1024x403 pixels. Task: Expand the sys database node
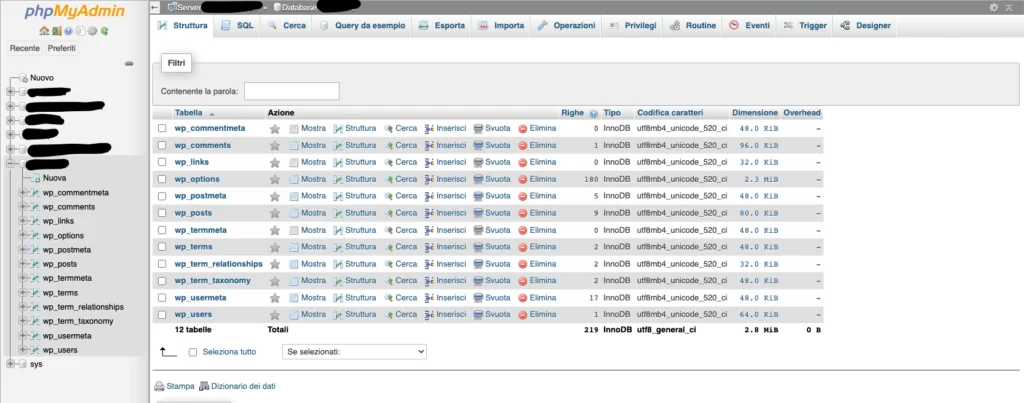point(10,364)
